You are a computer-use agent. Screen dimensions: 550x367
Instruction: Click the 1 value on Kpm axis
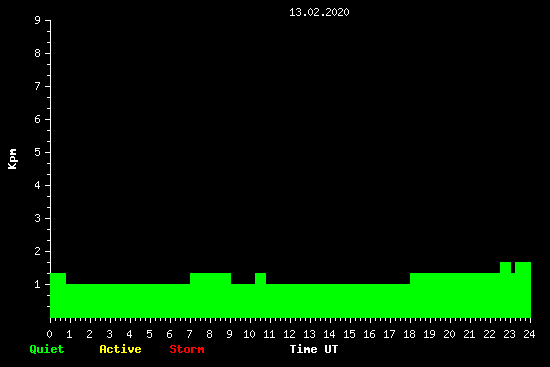point(38,284)
